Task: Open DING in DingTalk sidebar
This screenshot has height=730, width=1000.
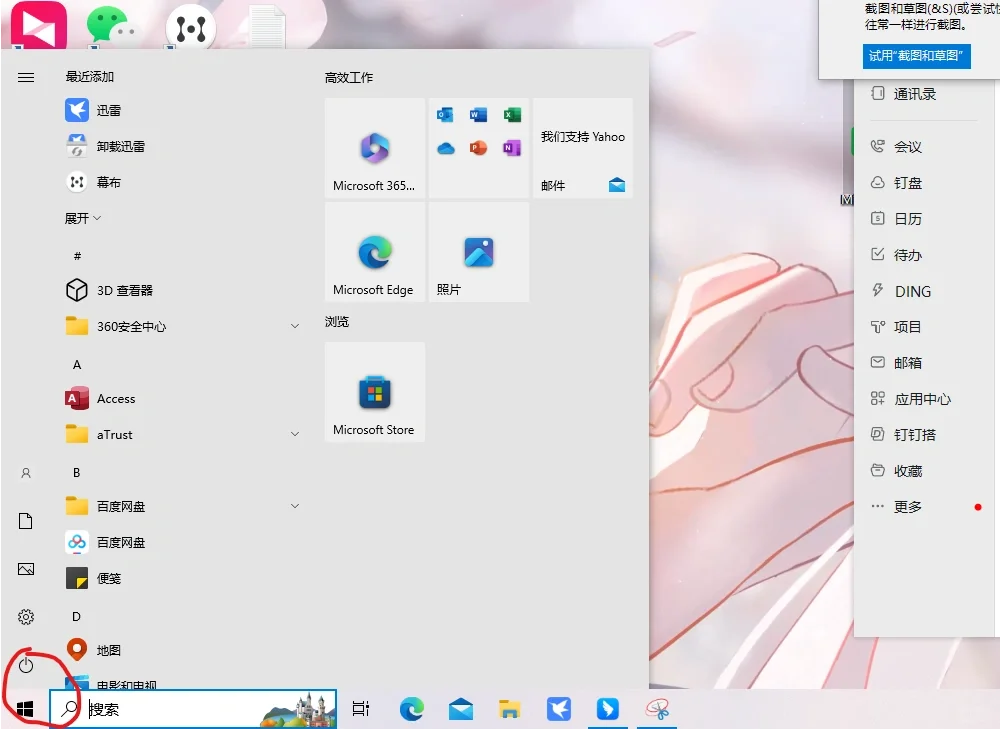Action: tap(901, 291)
